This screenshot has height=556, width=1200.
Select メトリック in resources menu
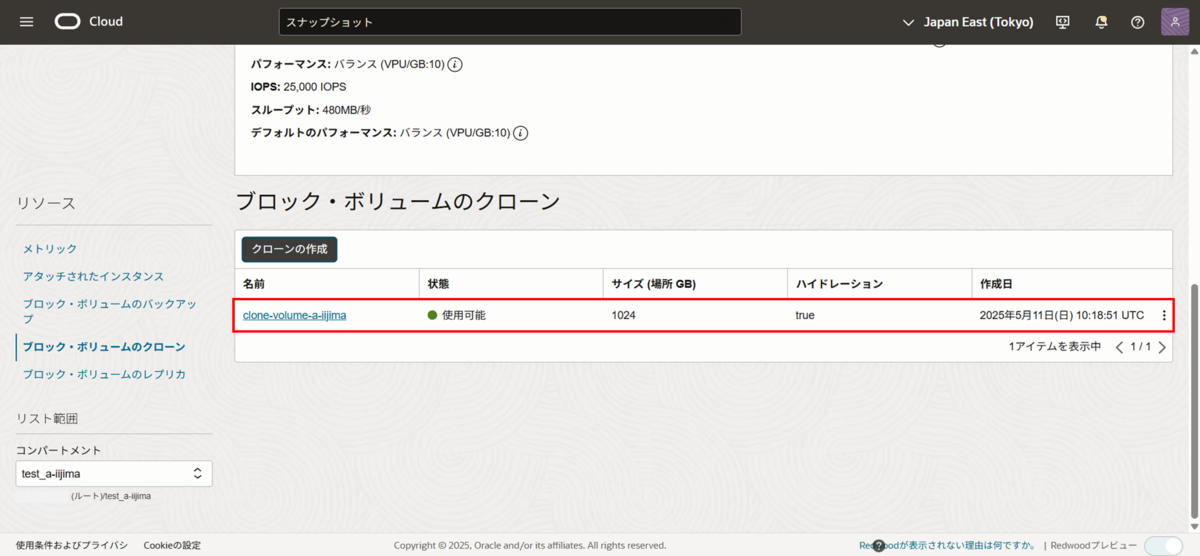(50, 249)
